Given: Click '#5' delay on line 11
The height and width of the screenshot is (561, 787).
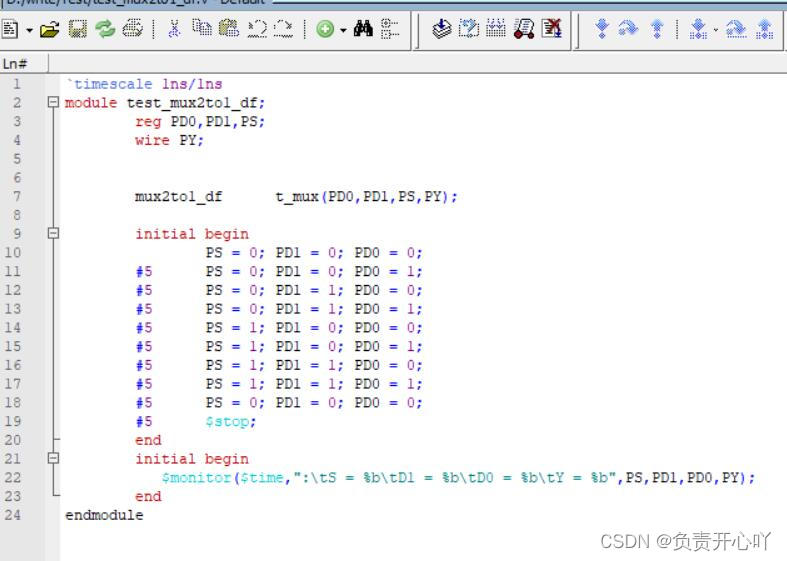Looking at the screenshot, I should coord(144,272).
